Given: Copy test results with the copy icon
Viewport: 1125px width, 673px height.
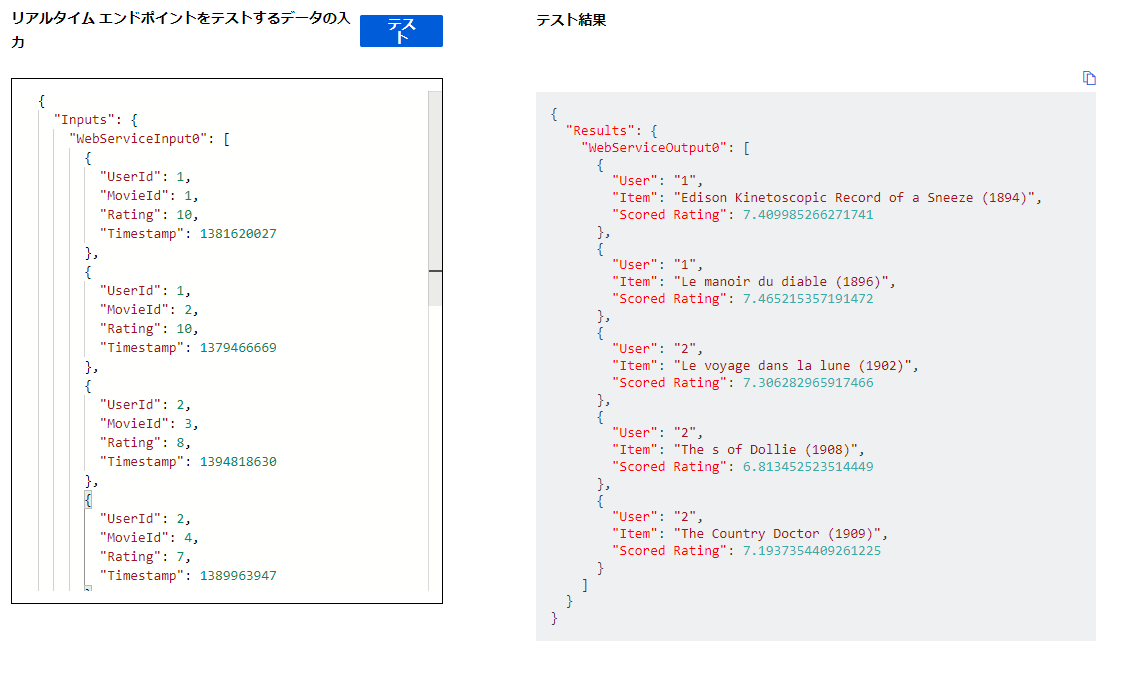Looking at the screenshot, I should (x=1089, y=78).
